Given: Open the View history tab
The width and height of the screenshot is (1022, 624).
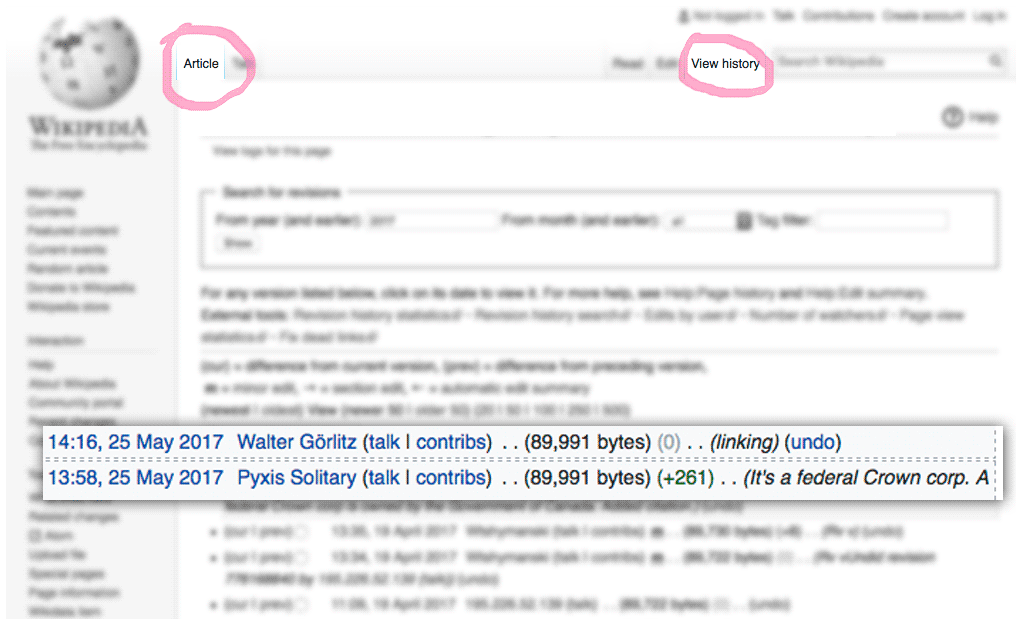Looking at the screenshot, I should 725,64.
